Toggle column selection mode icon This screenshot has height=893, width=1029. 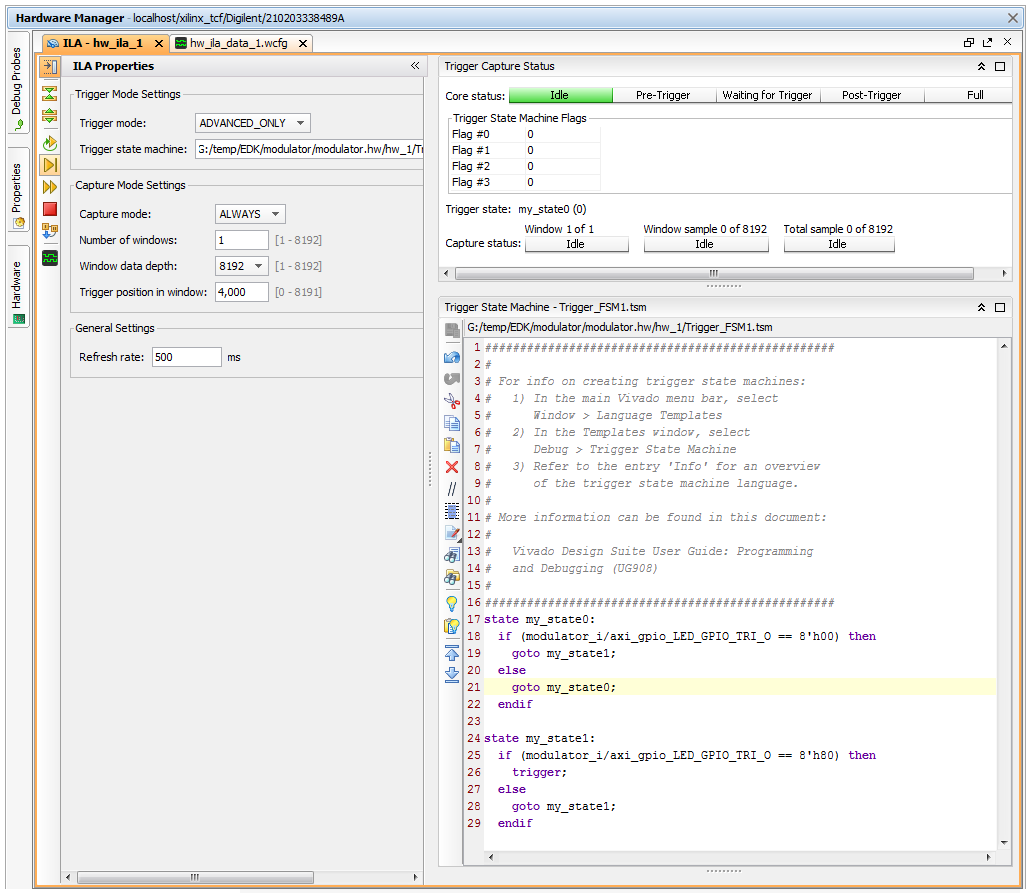tap(452, 510)
